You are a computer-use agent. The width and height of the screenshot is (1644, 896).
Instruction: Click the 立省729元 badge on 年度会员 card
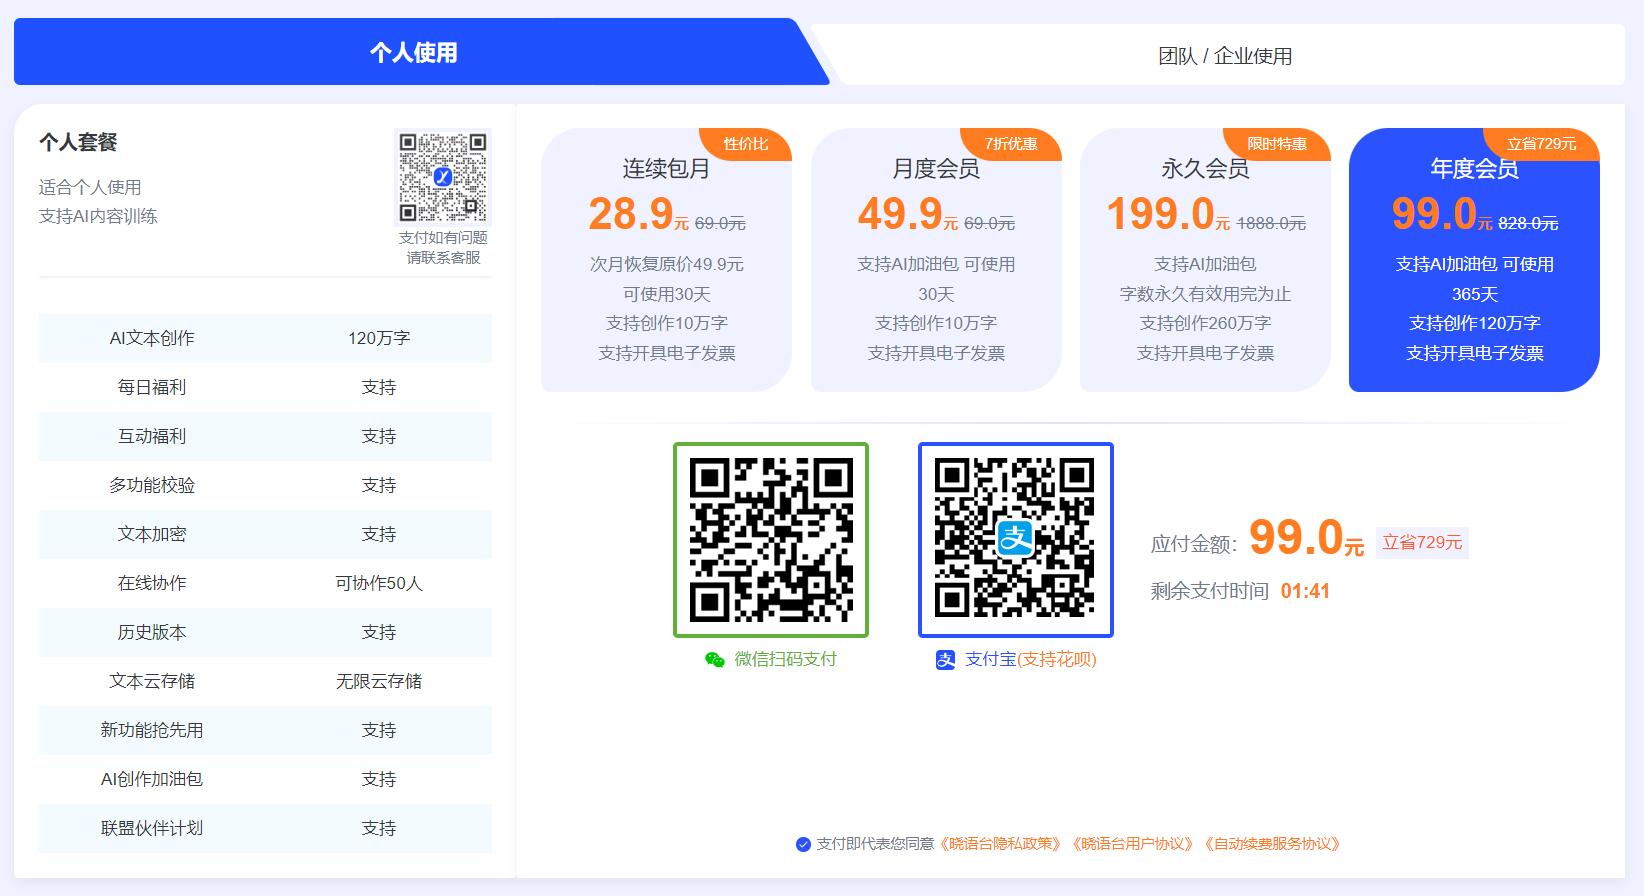click(1541, 144)
